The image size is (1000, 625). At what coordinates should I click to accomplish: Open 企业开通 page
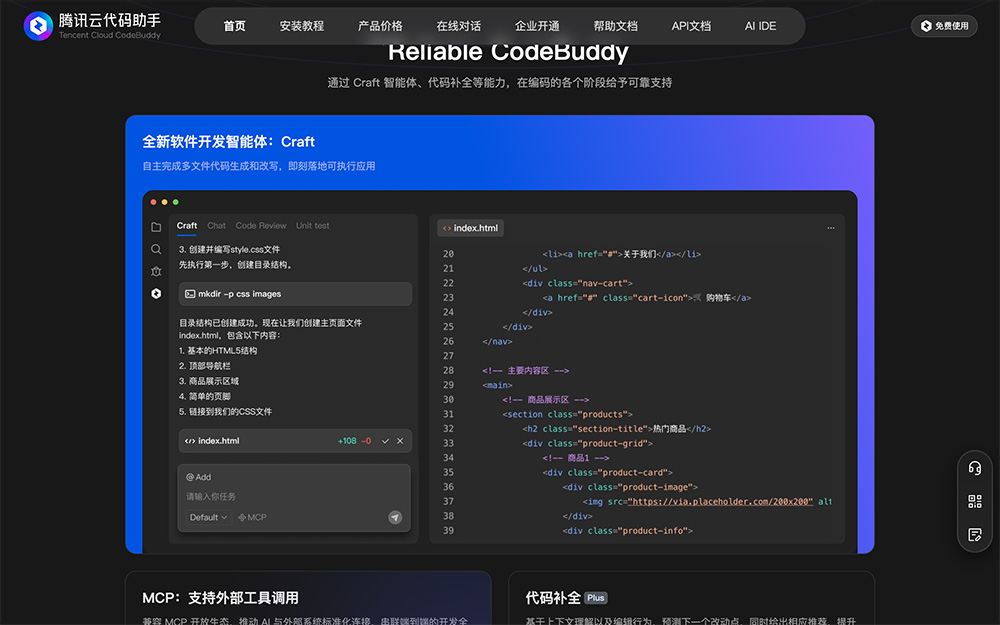pos(537,26)
